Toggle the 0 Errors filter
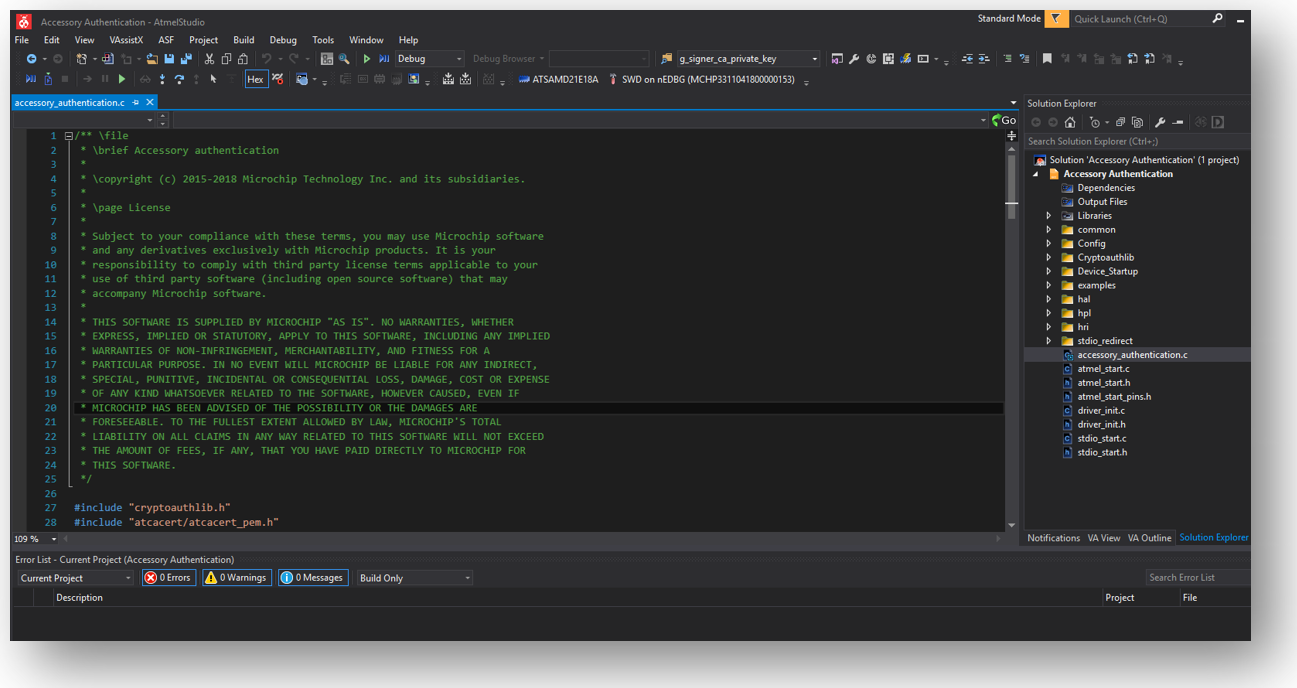This screenshot has height=688, width=1297. point(168,578)
